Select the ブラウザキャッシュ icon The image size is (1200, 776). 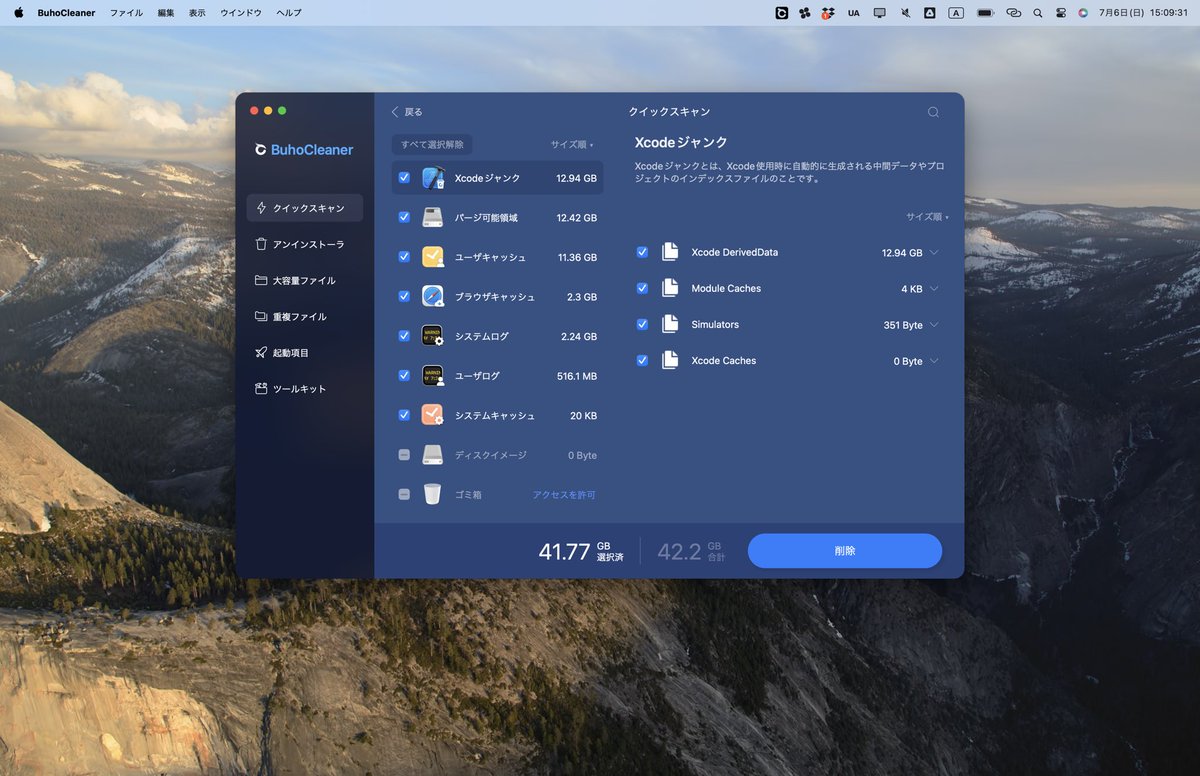pos(433,296)
